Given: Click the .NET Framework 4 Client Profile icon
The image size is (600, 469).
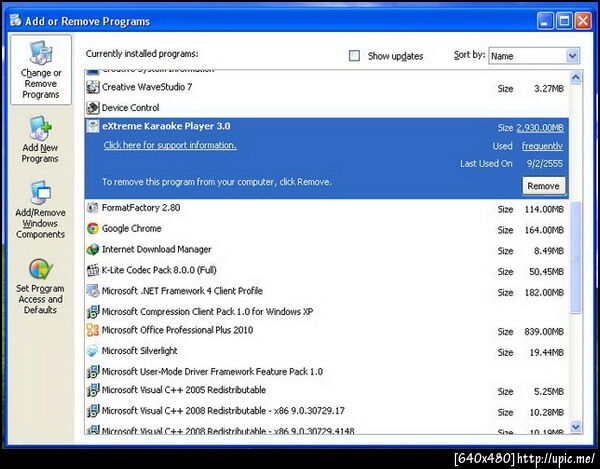Looking at the screenshot, I should pyautogui.click(x=93, y=291).
